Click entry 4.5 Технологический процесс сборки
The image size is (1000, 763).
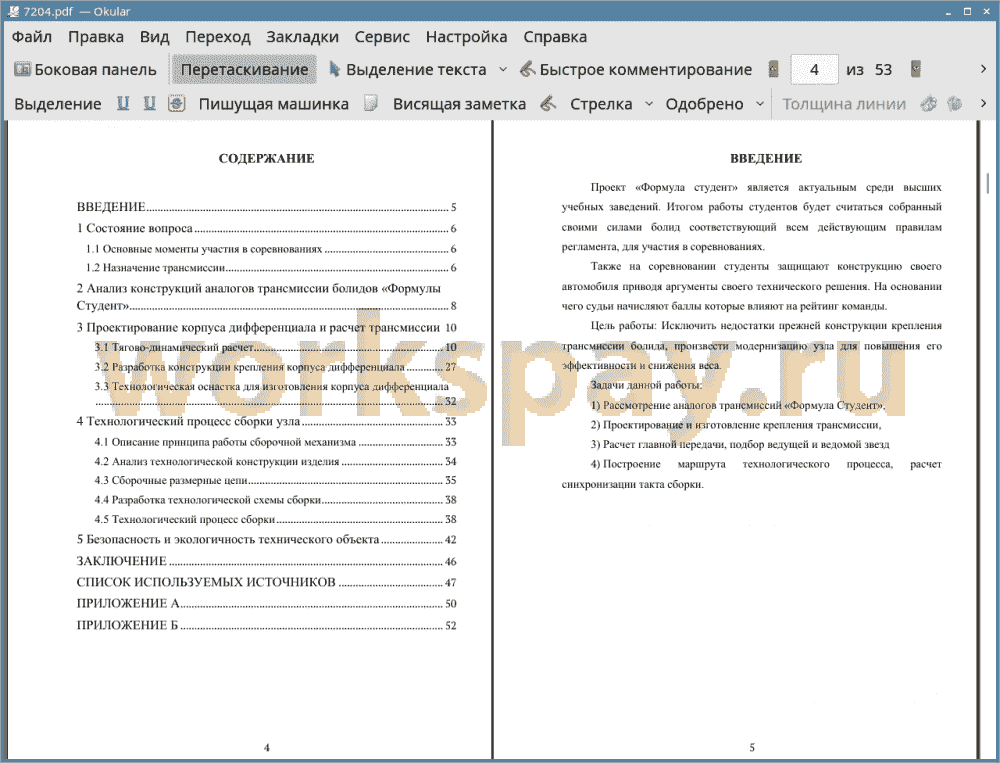(x=276, y=519)
